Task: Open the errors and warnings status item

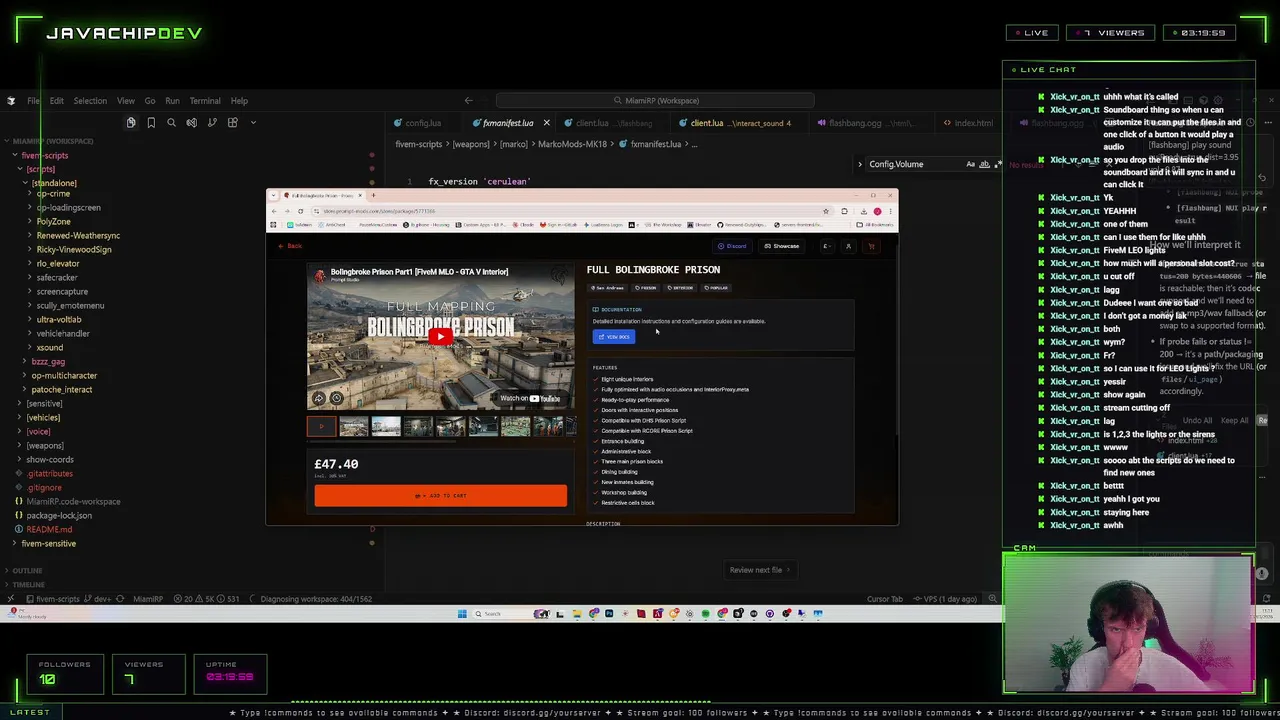Action: point(205,599)
